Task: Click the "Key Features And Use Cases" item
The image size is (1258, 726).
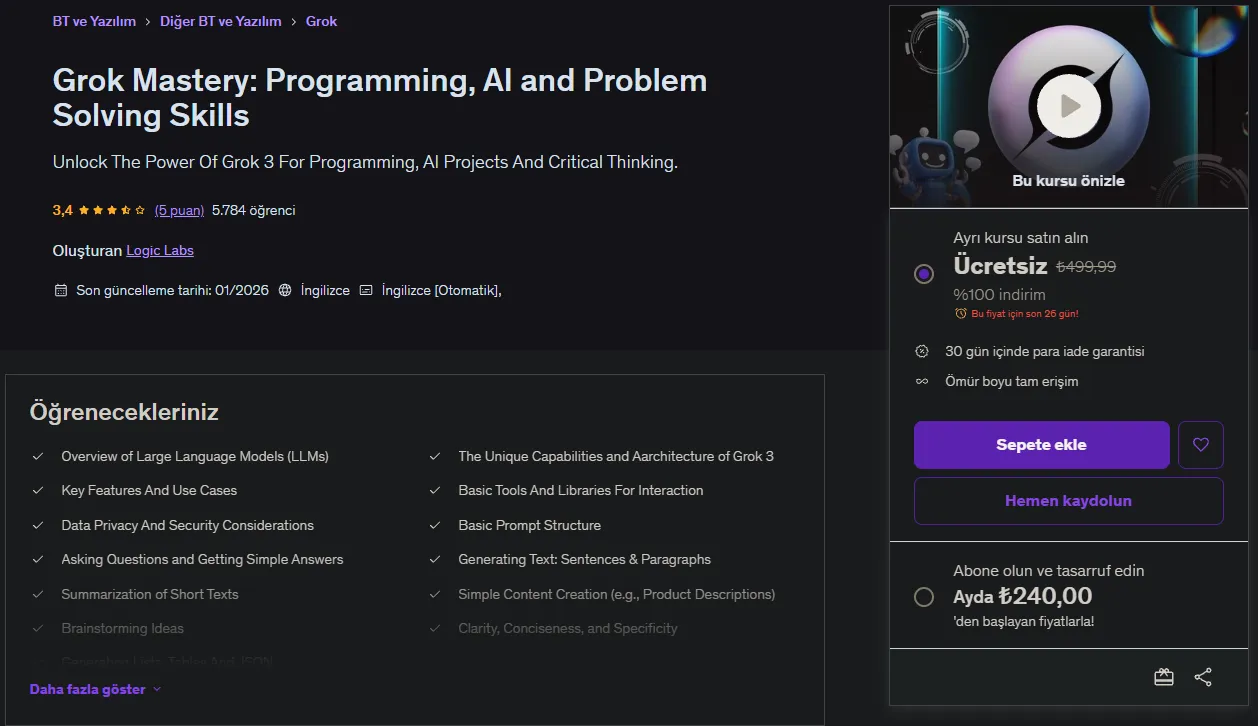Action: click(x=149, y=491)
